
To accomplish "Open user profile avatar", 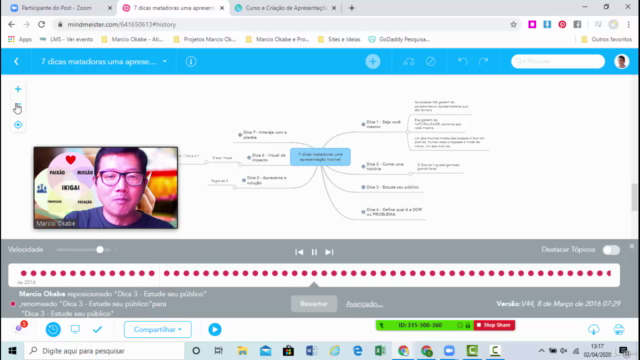I will pos(622,61).
